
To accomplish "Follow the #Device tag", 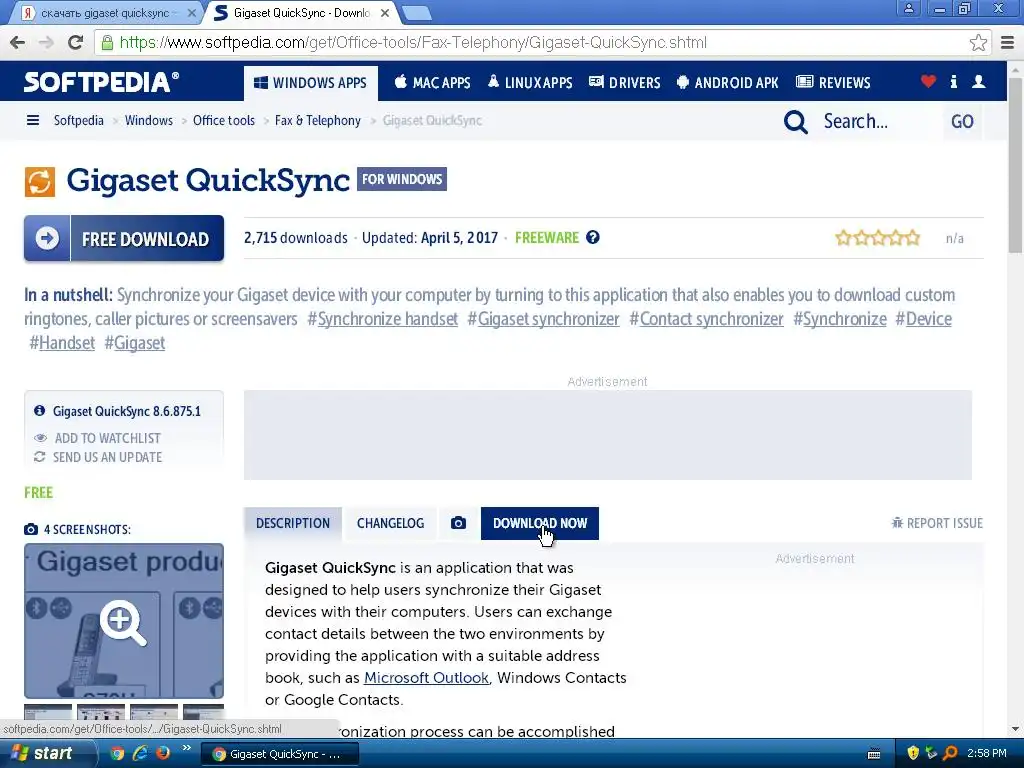I will (x=923, y=319).
